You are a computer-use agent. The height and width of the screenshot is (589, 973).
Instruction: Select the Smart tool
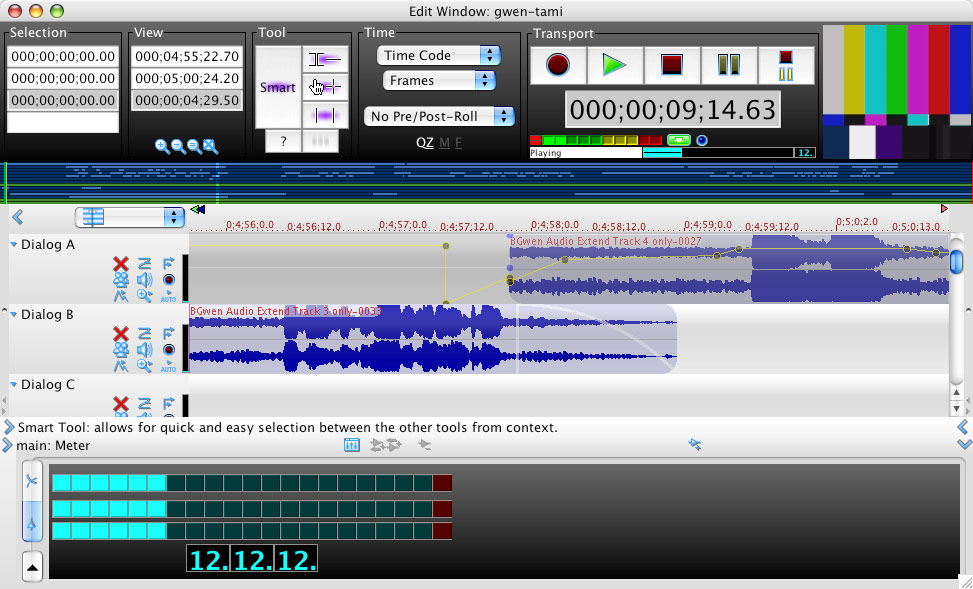(277, 87)
